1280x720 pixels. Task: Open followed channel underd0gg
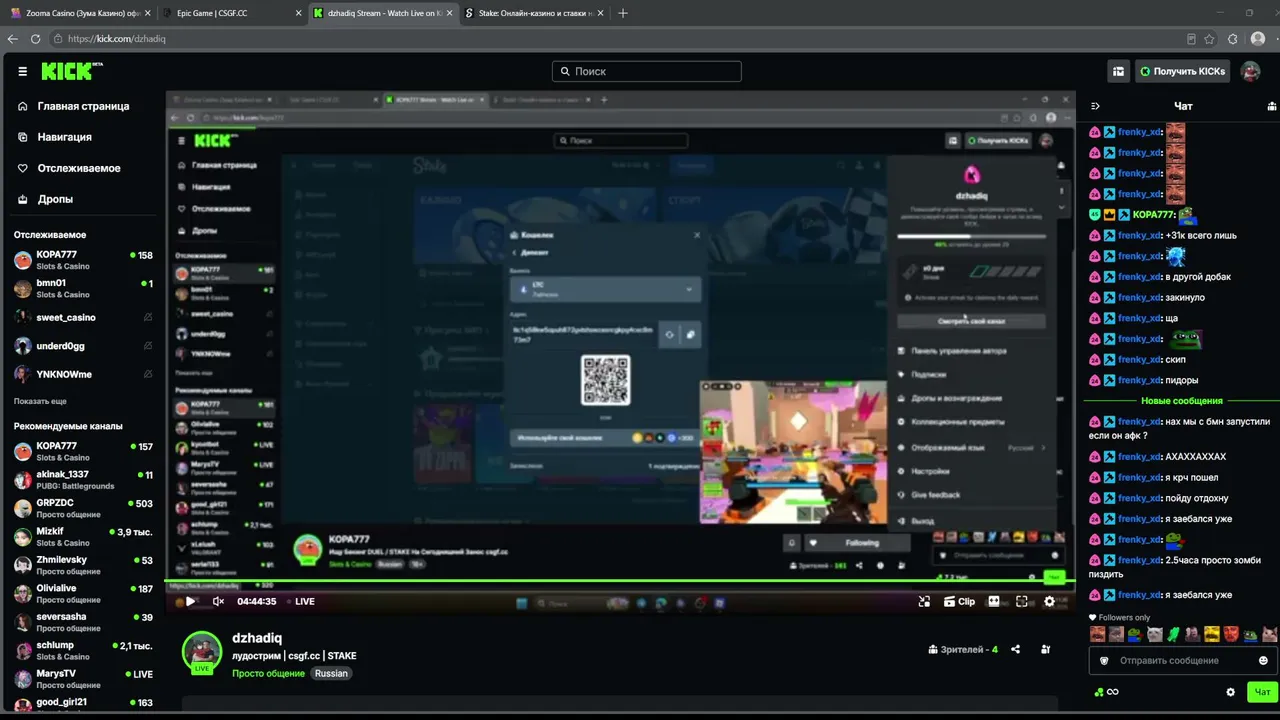[82, 346]
